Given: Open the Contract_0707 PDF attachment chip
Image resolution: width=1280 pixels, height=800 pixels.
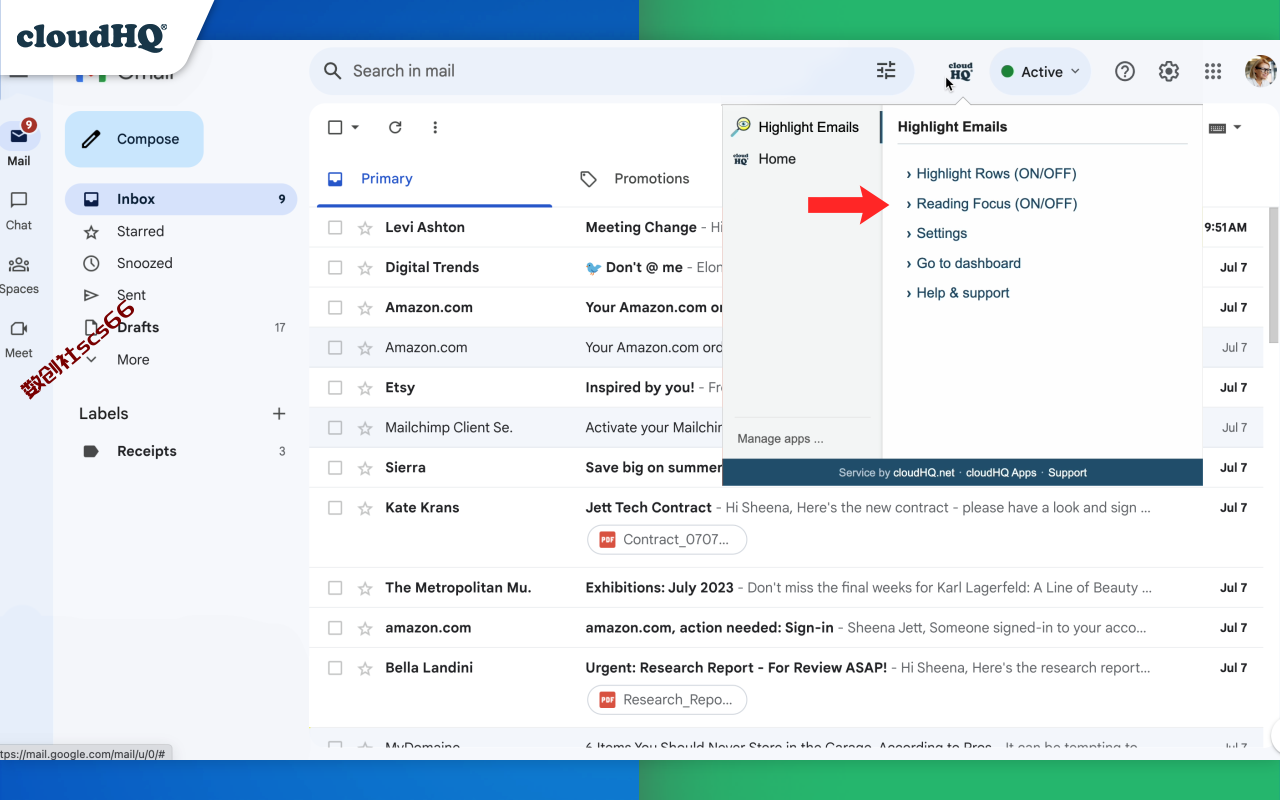Looking at the screenshot, I should 667,539.
